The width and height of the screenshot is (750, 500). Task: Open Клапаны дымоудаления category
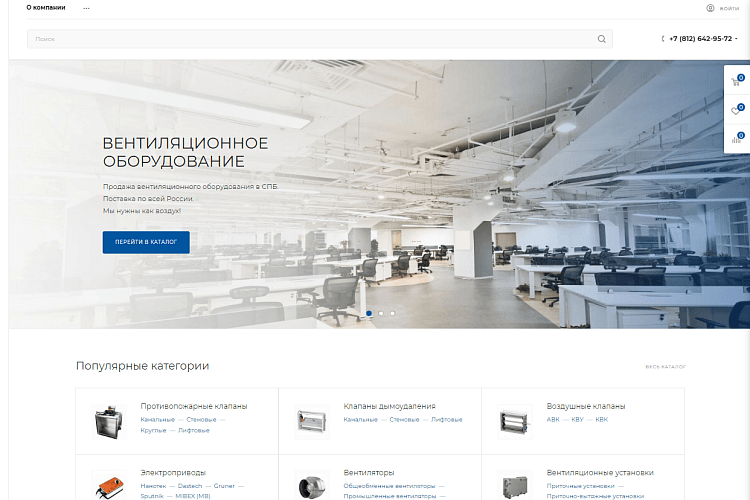pos(389,406)
